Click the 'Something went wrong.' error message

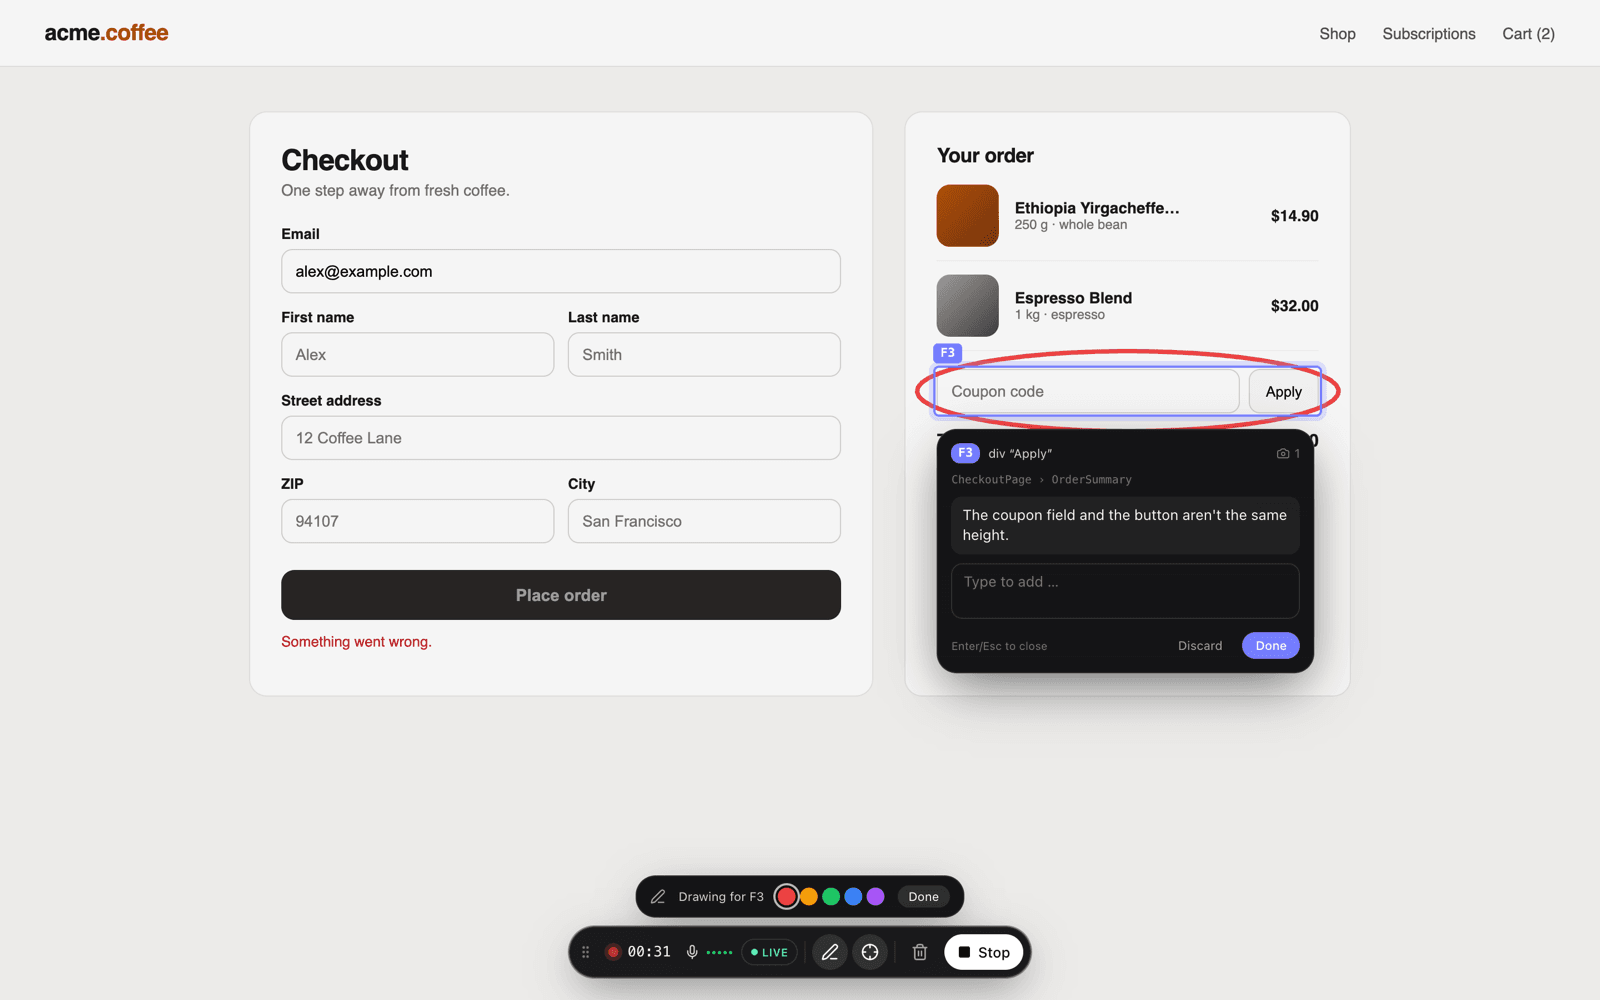[x=356, y=642]
